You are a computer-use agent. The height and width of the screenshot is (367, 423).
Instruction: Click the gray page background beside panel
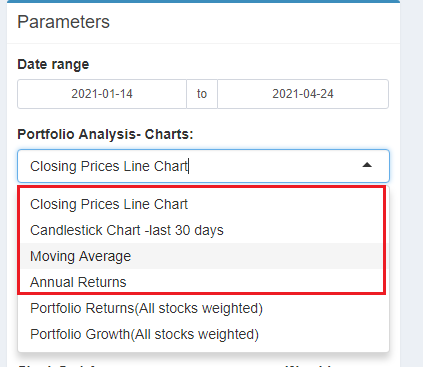411,183
